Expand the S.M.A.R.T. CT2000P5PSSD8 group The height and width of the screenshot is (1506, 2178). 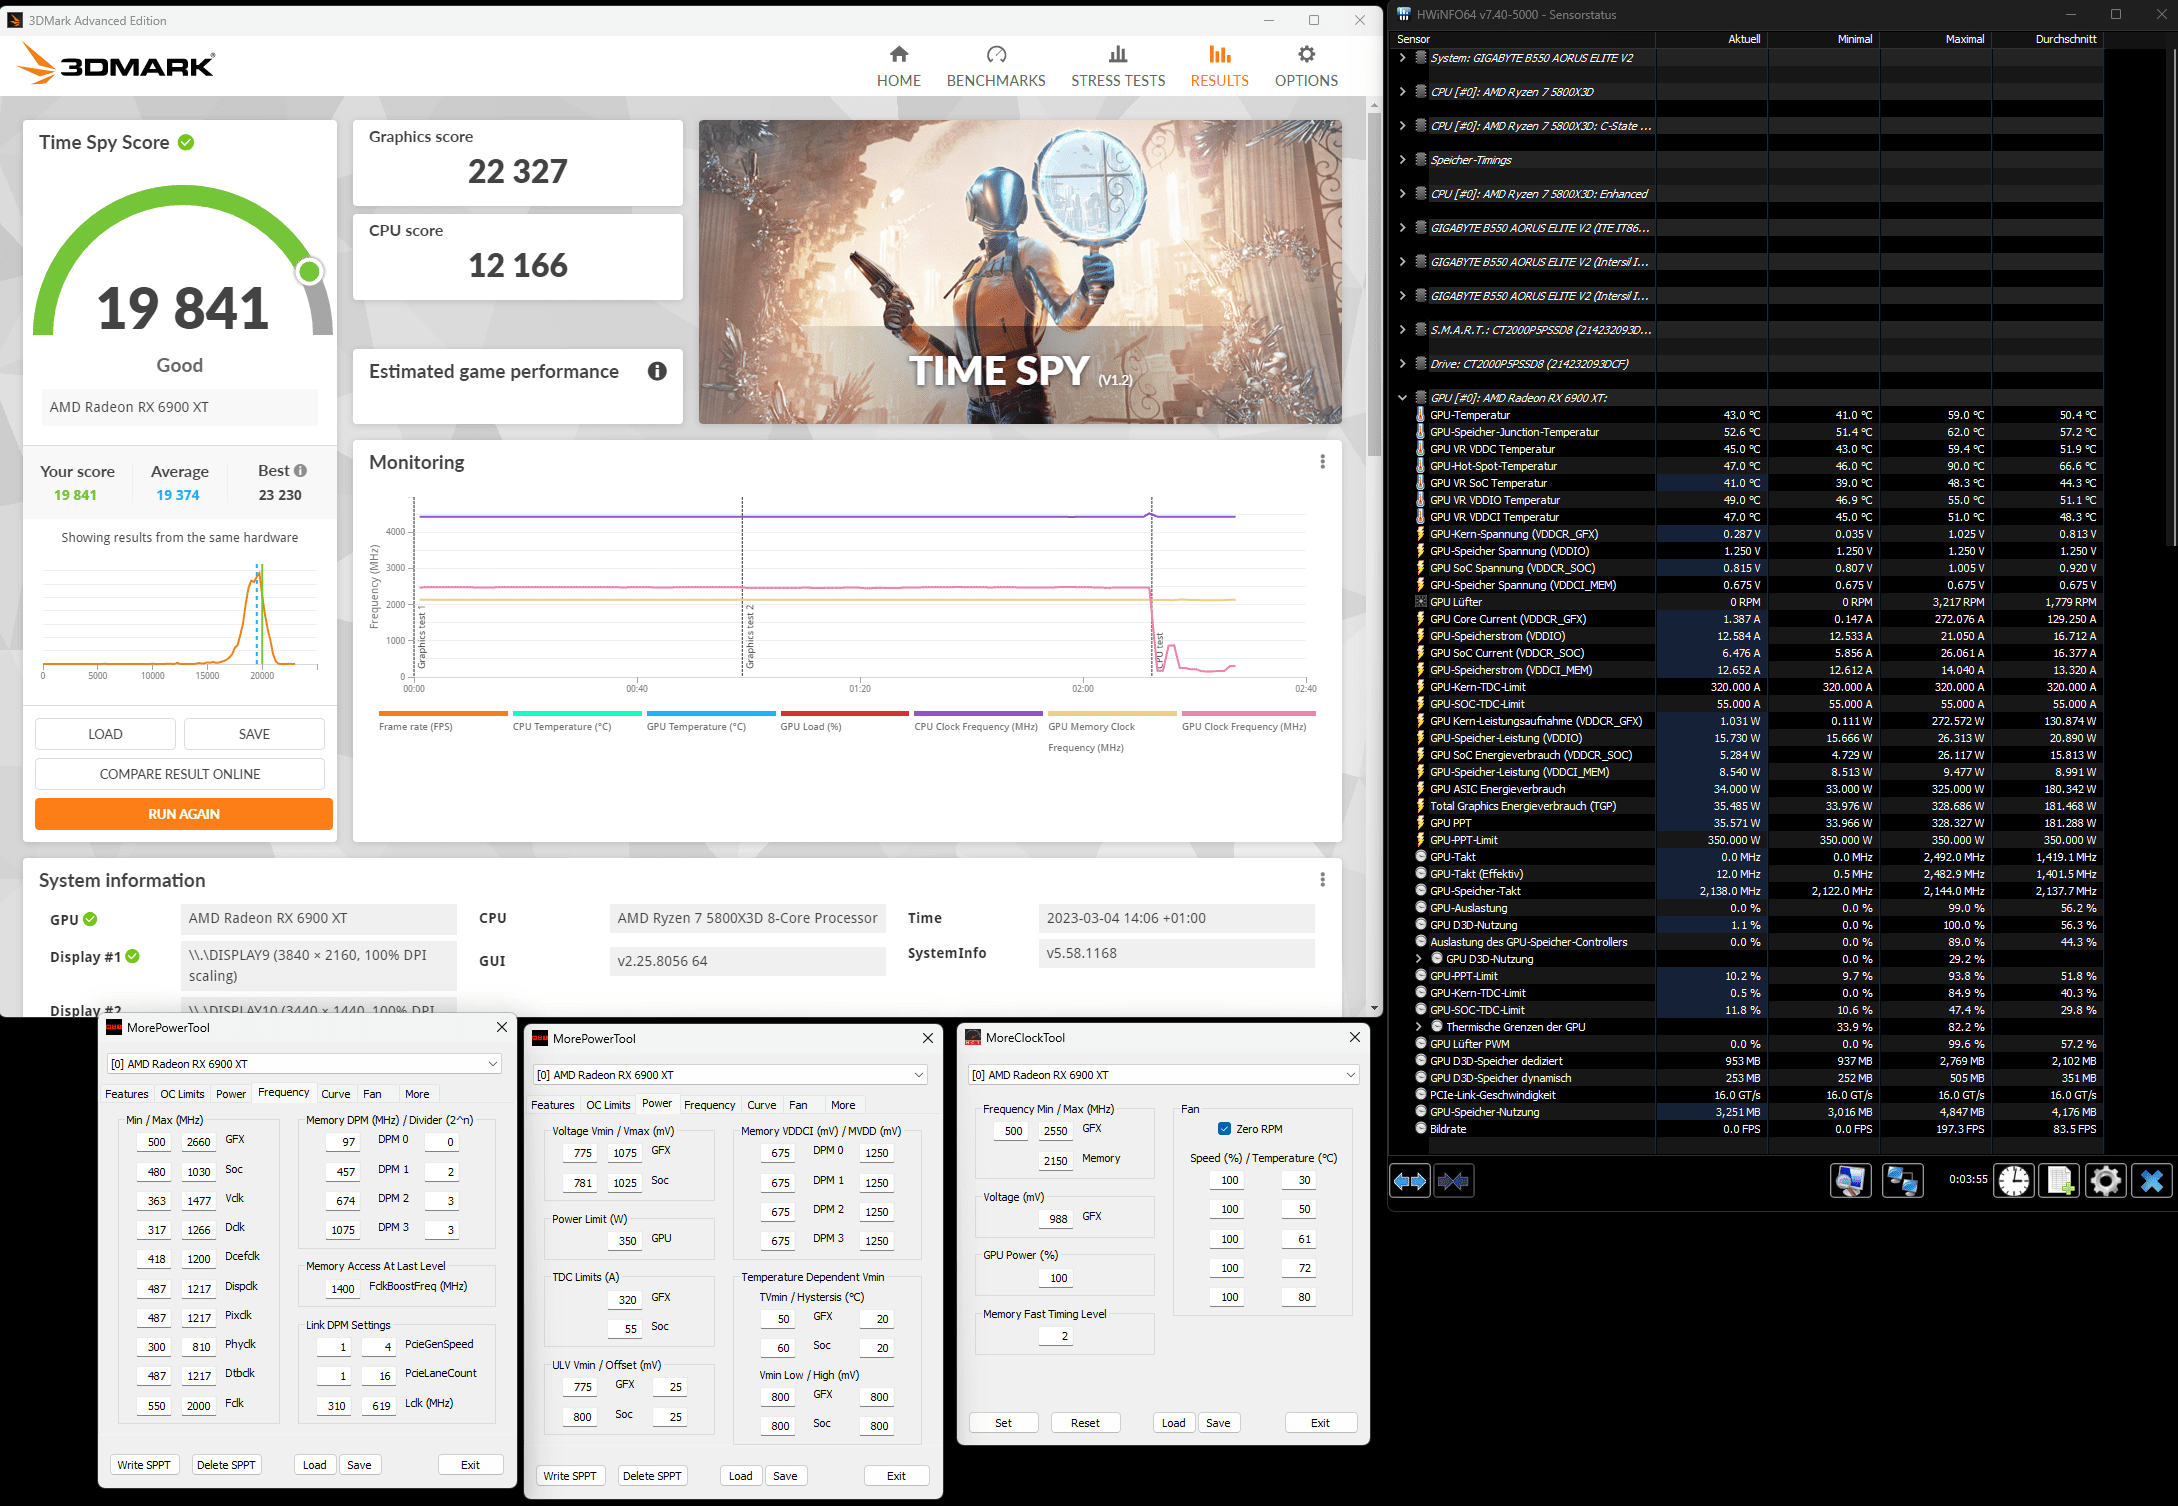pos(1402,330)
